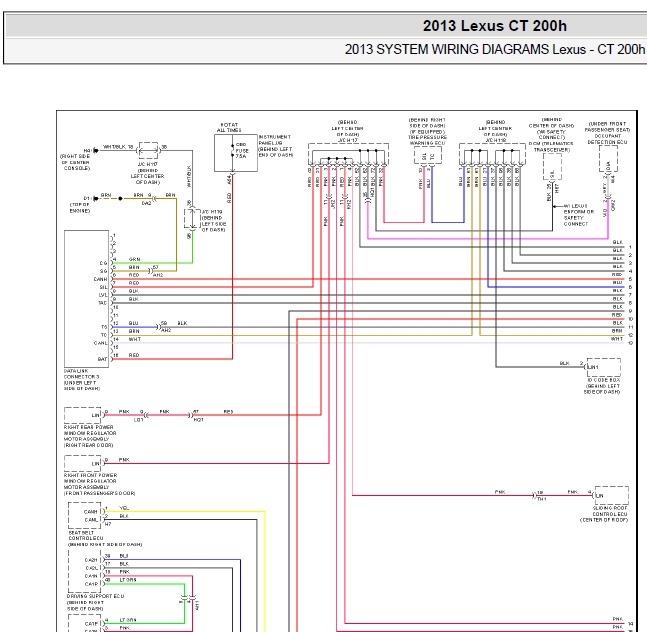Select the "DATA LINK CONNECTOR 3" label
The image size is (647, 632).
81,374
